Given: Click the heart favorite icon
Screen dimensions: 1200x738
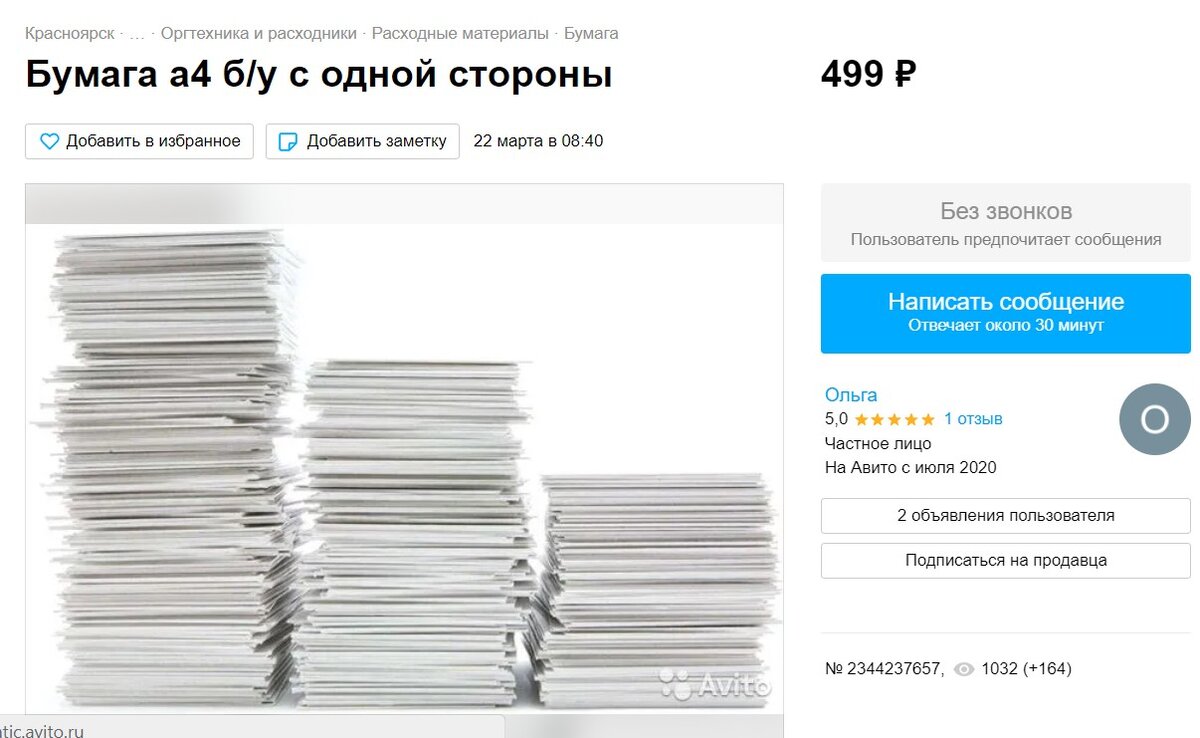Looking at the screenshot, I should coord(49,141).
